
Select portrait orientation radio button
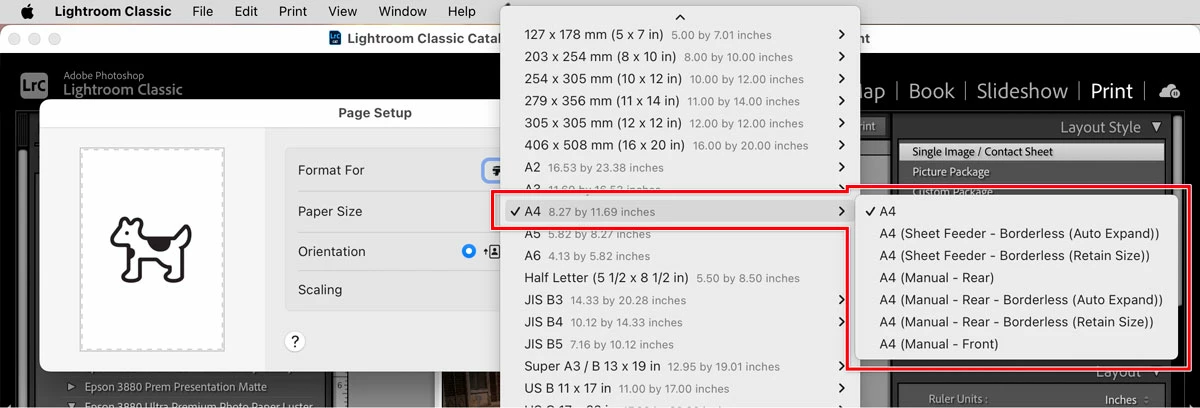point(469,251)
